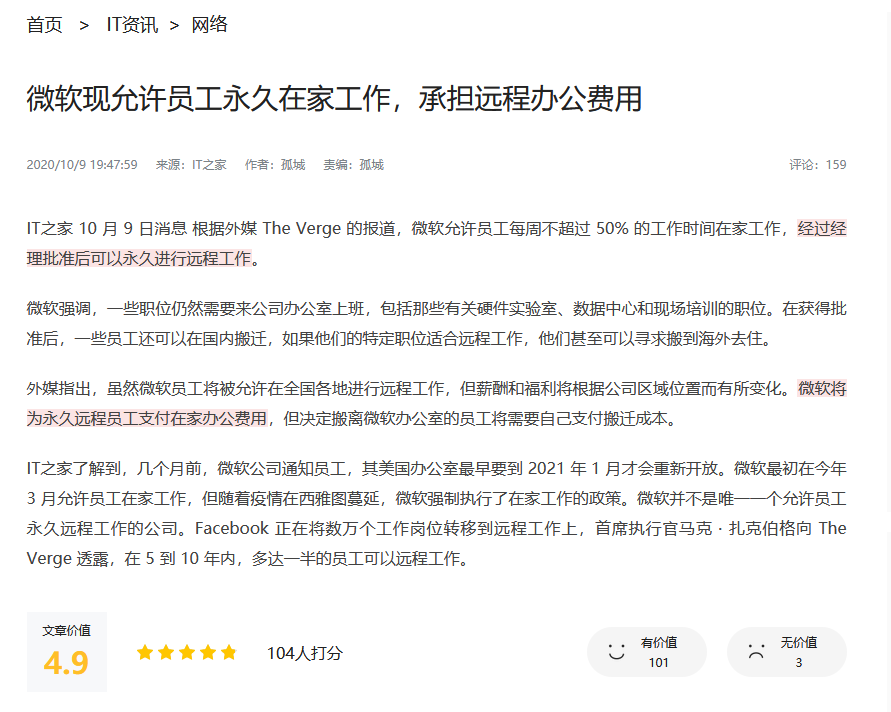Viewport: 891px width, 712px height.
Task: Click the sad face icon
Action: (756, 652)
